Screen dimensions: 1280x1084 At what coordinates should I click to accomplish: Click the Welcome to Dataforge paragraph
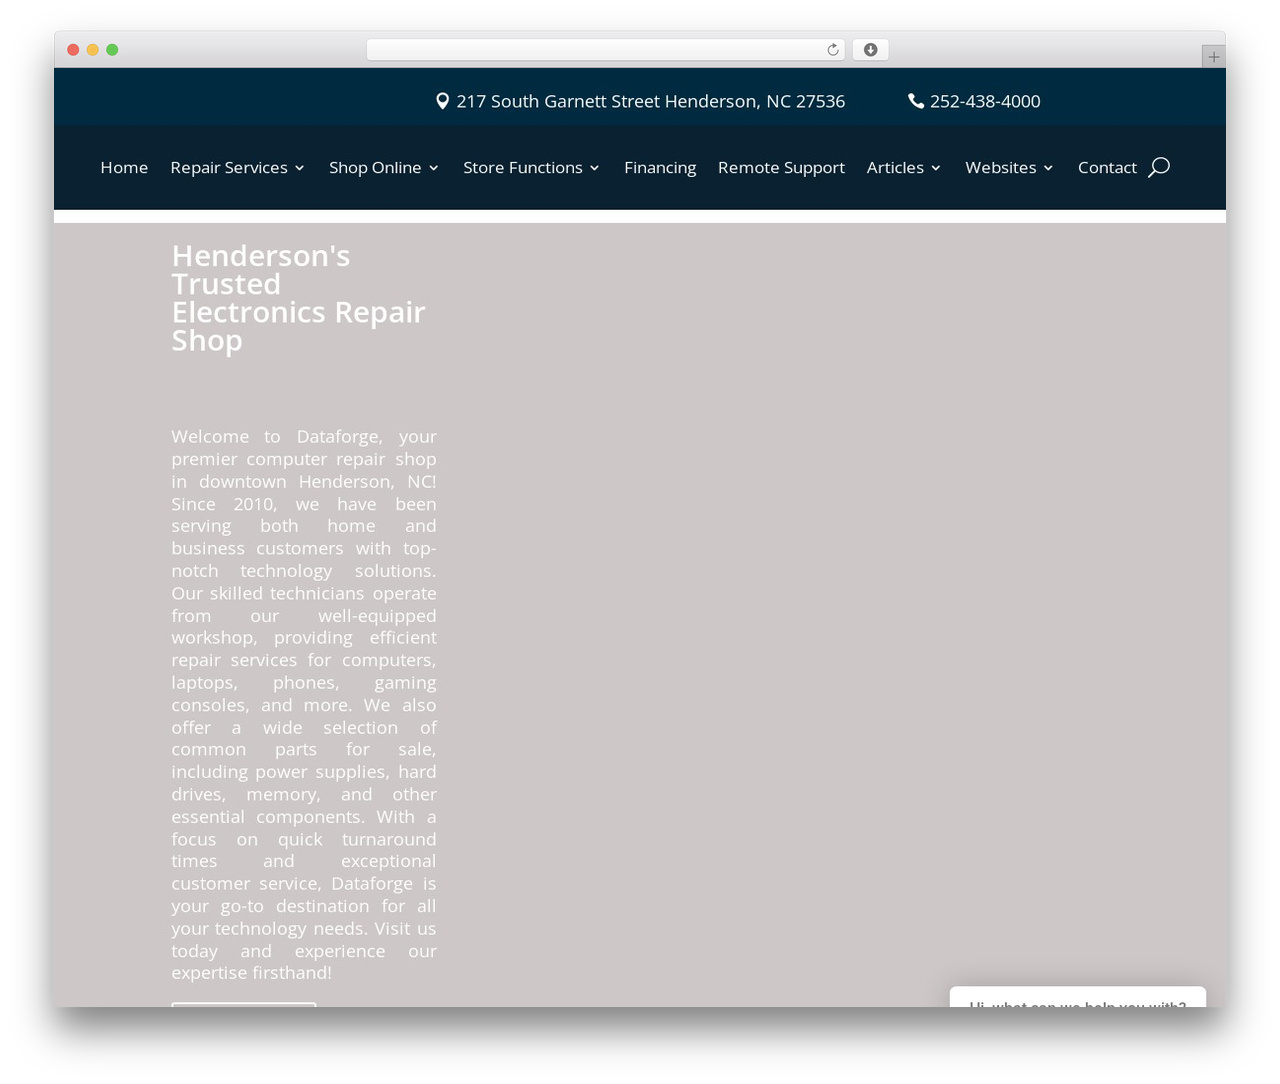[304, 705]
